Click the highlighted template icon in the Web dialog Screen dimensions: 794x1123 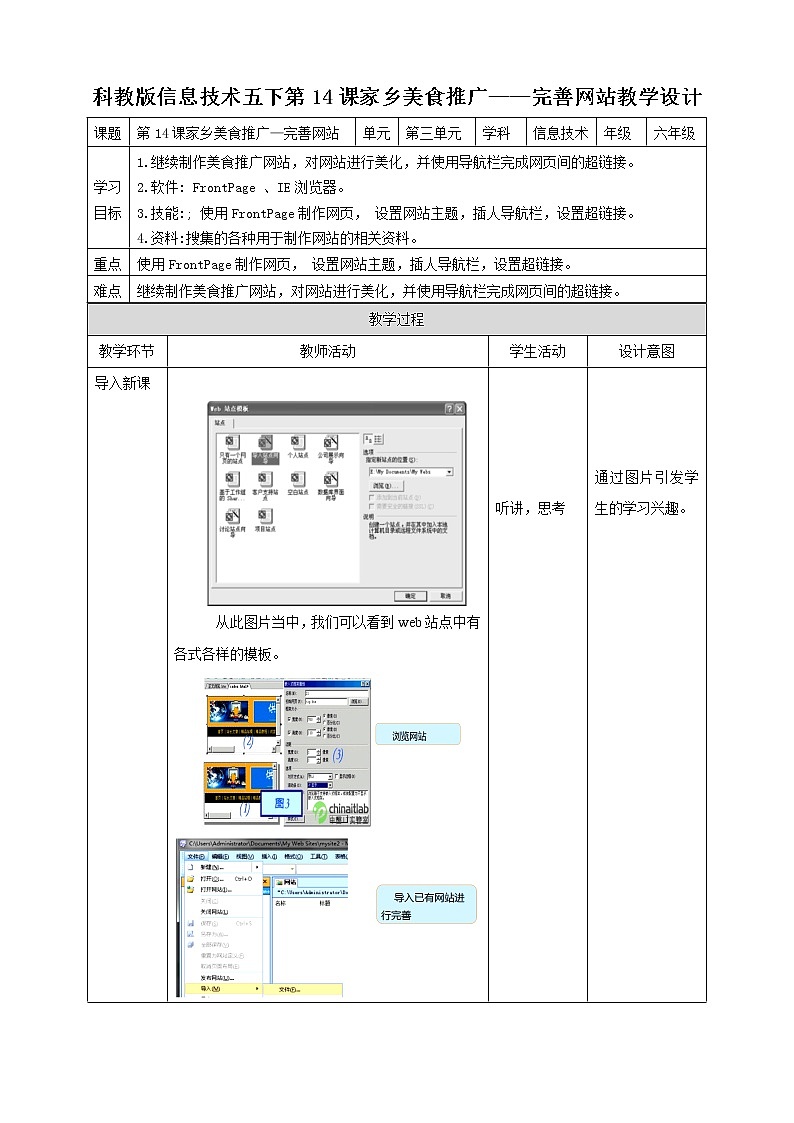tap(266, 449)
